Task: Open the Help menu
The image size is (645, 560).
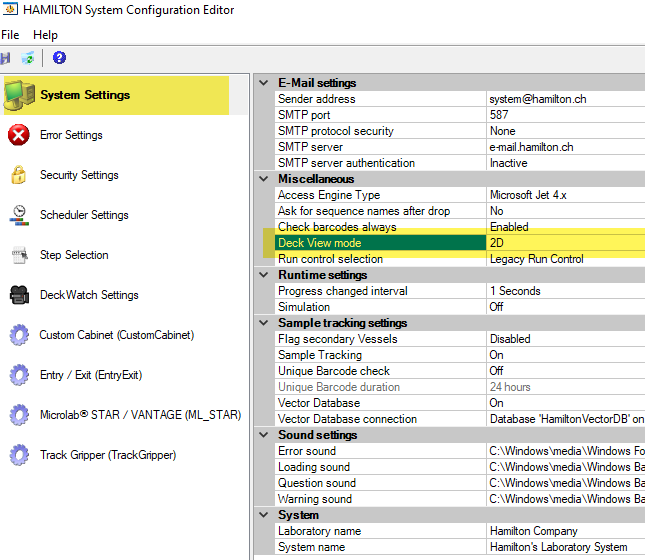Action: coord(45,35)
